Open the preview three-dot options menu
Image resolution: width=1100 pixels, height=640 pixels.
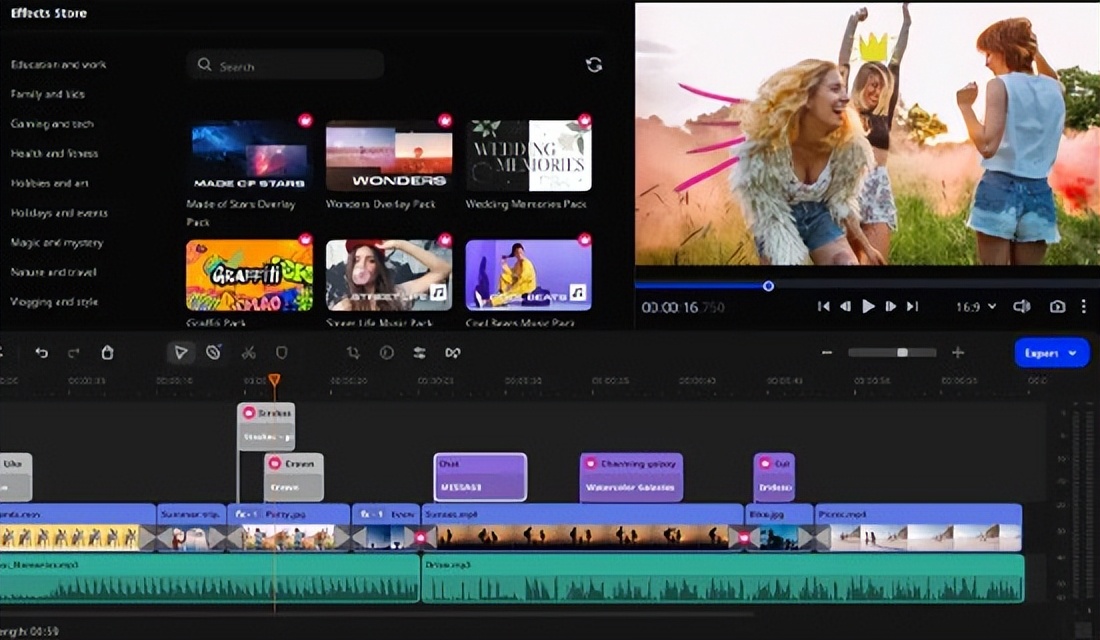tap(1084, 307)
